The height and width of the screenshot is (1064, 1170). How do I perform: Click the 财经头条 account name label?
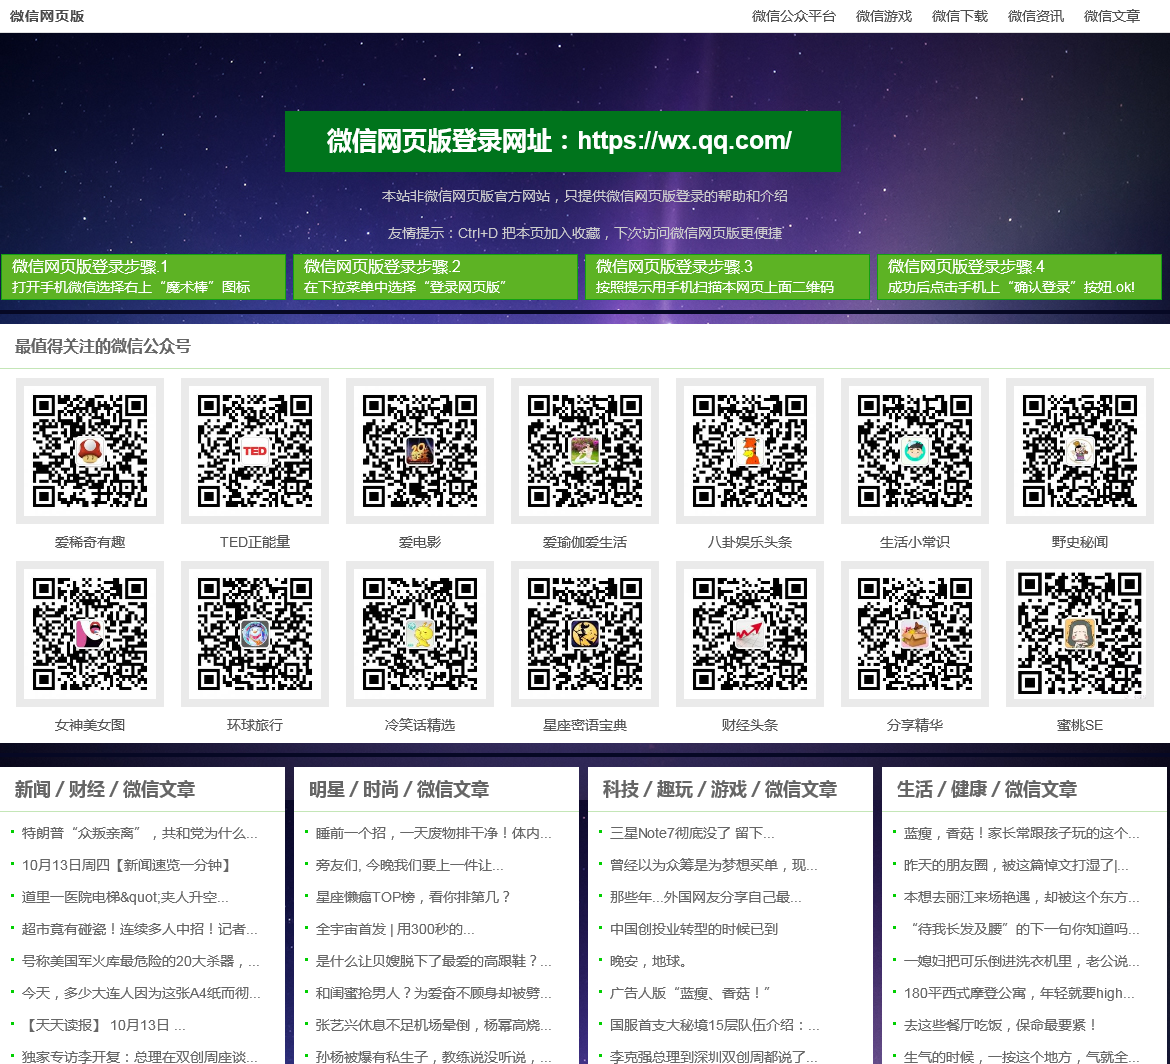point(749,725)
